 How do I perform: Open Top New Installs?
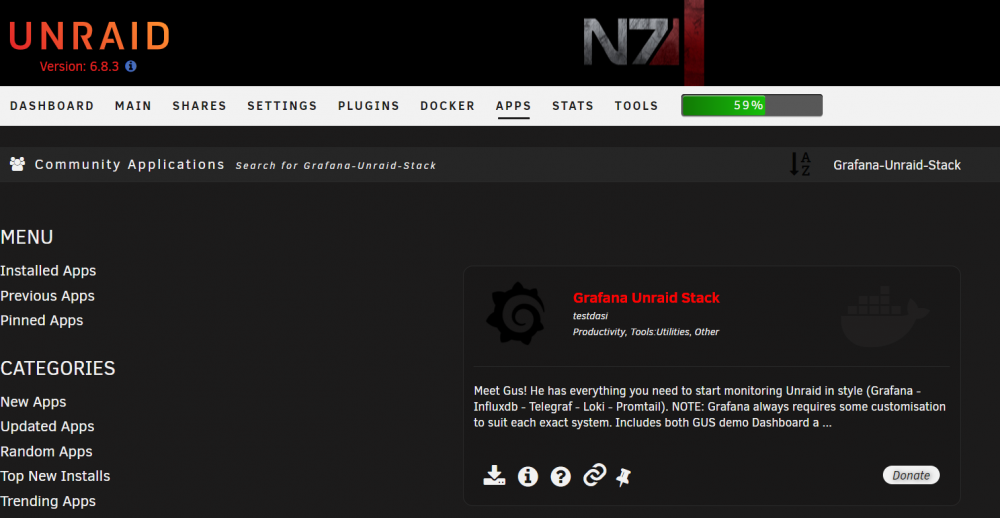click(x=55, y=476)
